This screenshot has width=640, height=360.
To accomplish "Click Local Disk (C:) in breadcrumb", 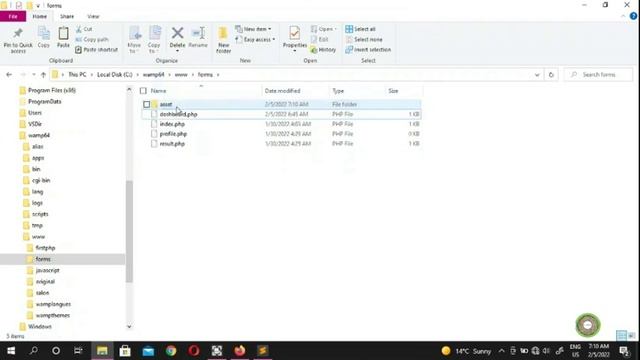I will (x=115, y=75).
